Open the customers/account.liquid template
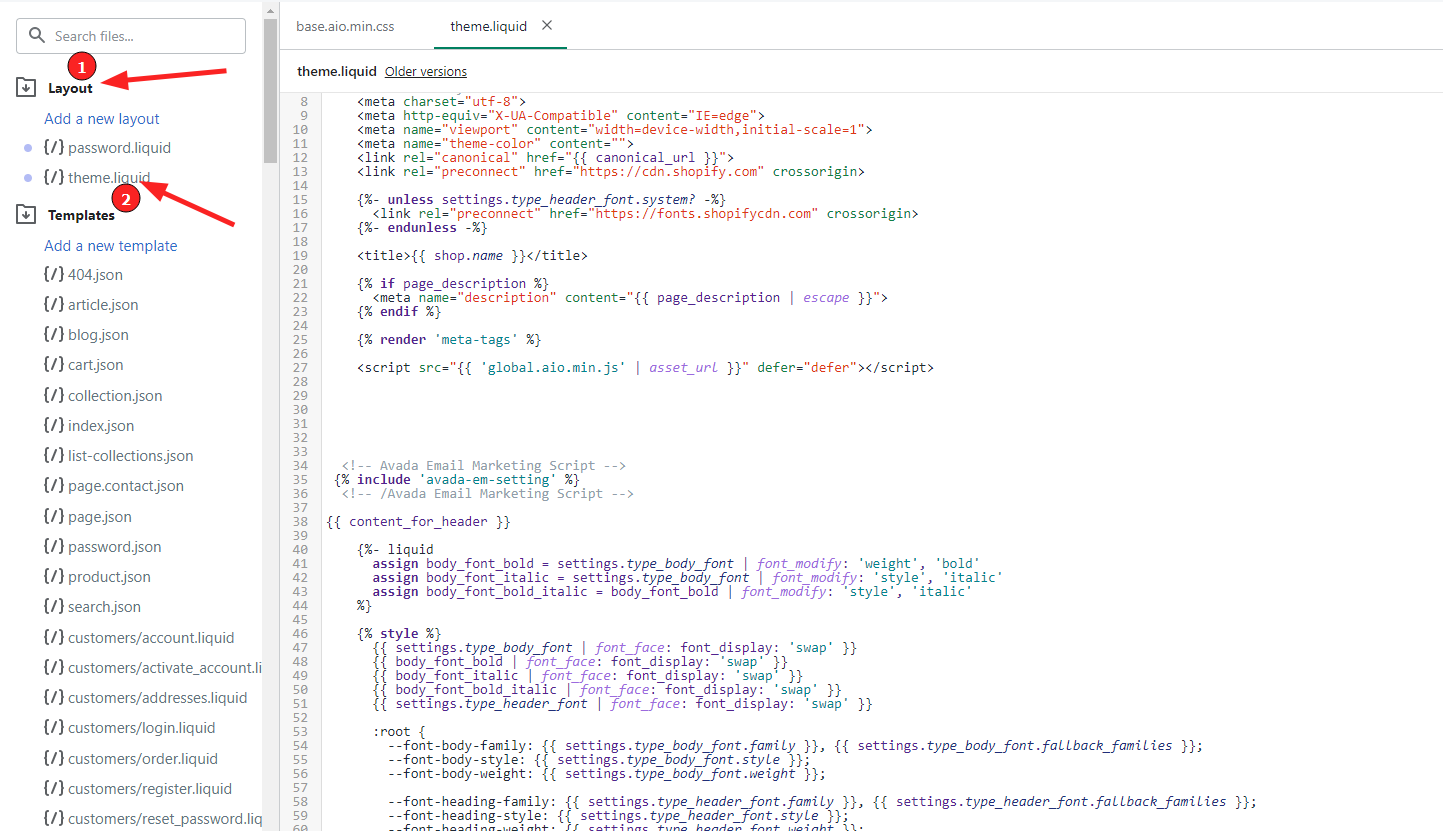This screenshot has height=831, width=1443. point(151,637)
